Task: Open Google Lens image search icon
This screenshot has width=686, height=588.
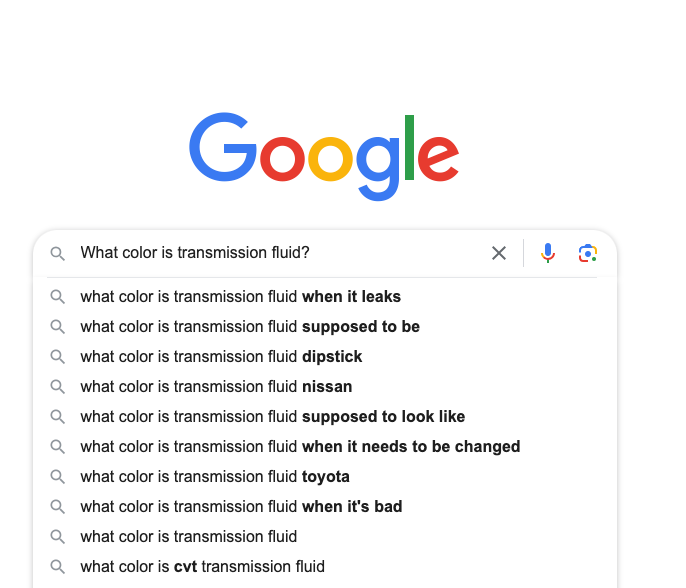Action: point(588,253)
